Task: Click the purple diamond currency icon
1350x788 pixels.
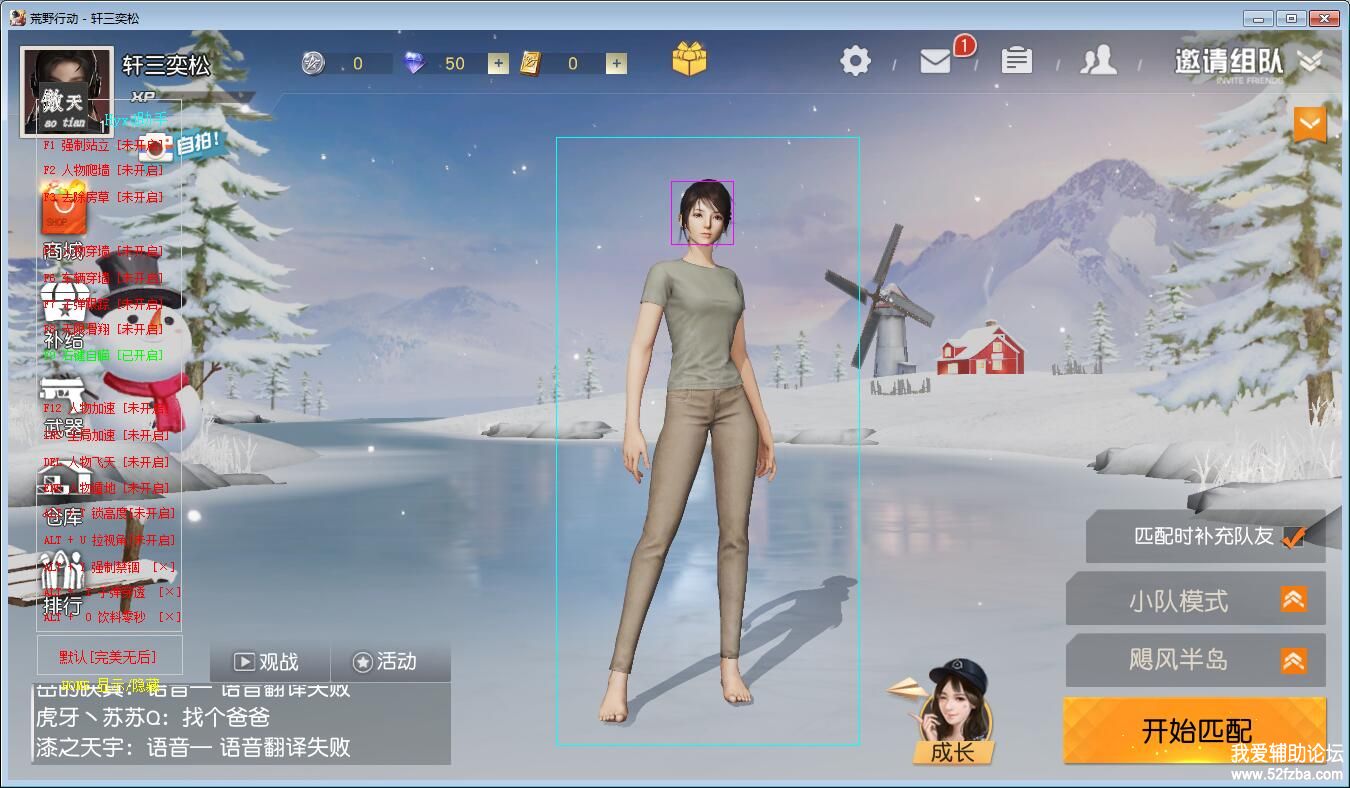Action: click(x=413, y=63)
